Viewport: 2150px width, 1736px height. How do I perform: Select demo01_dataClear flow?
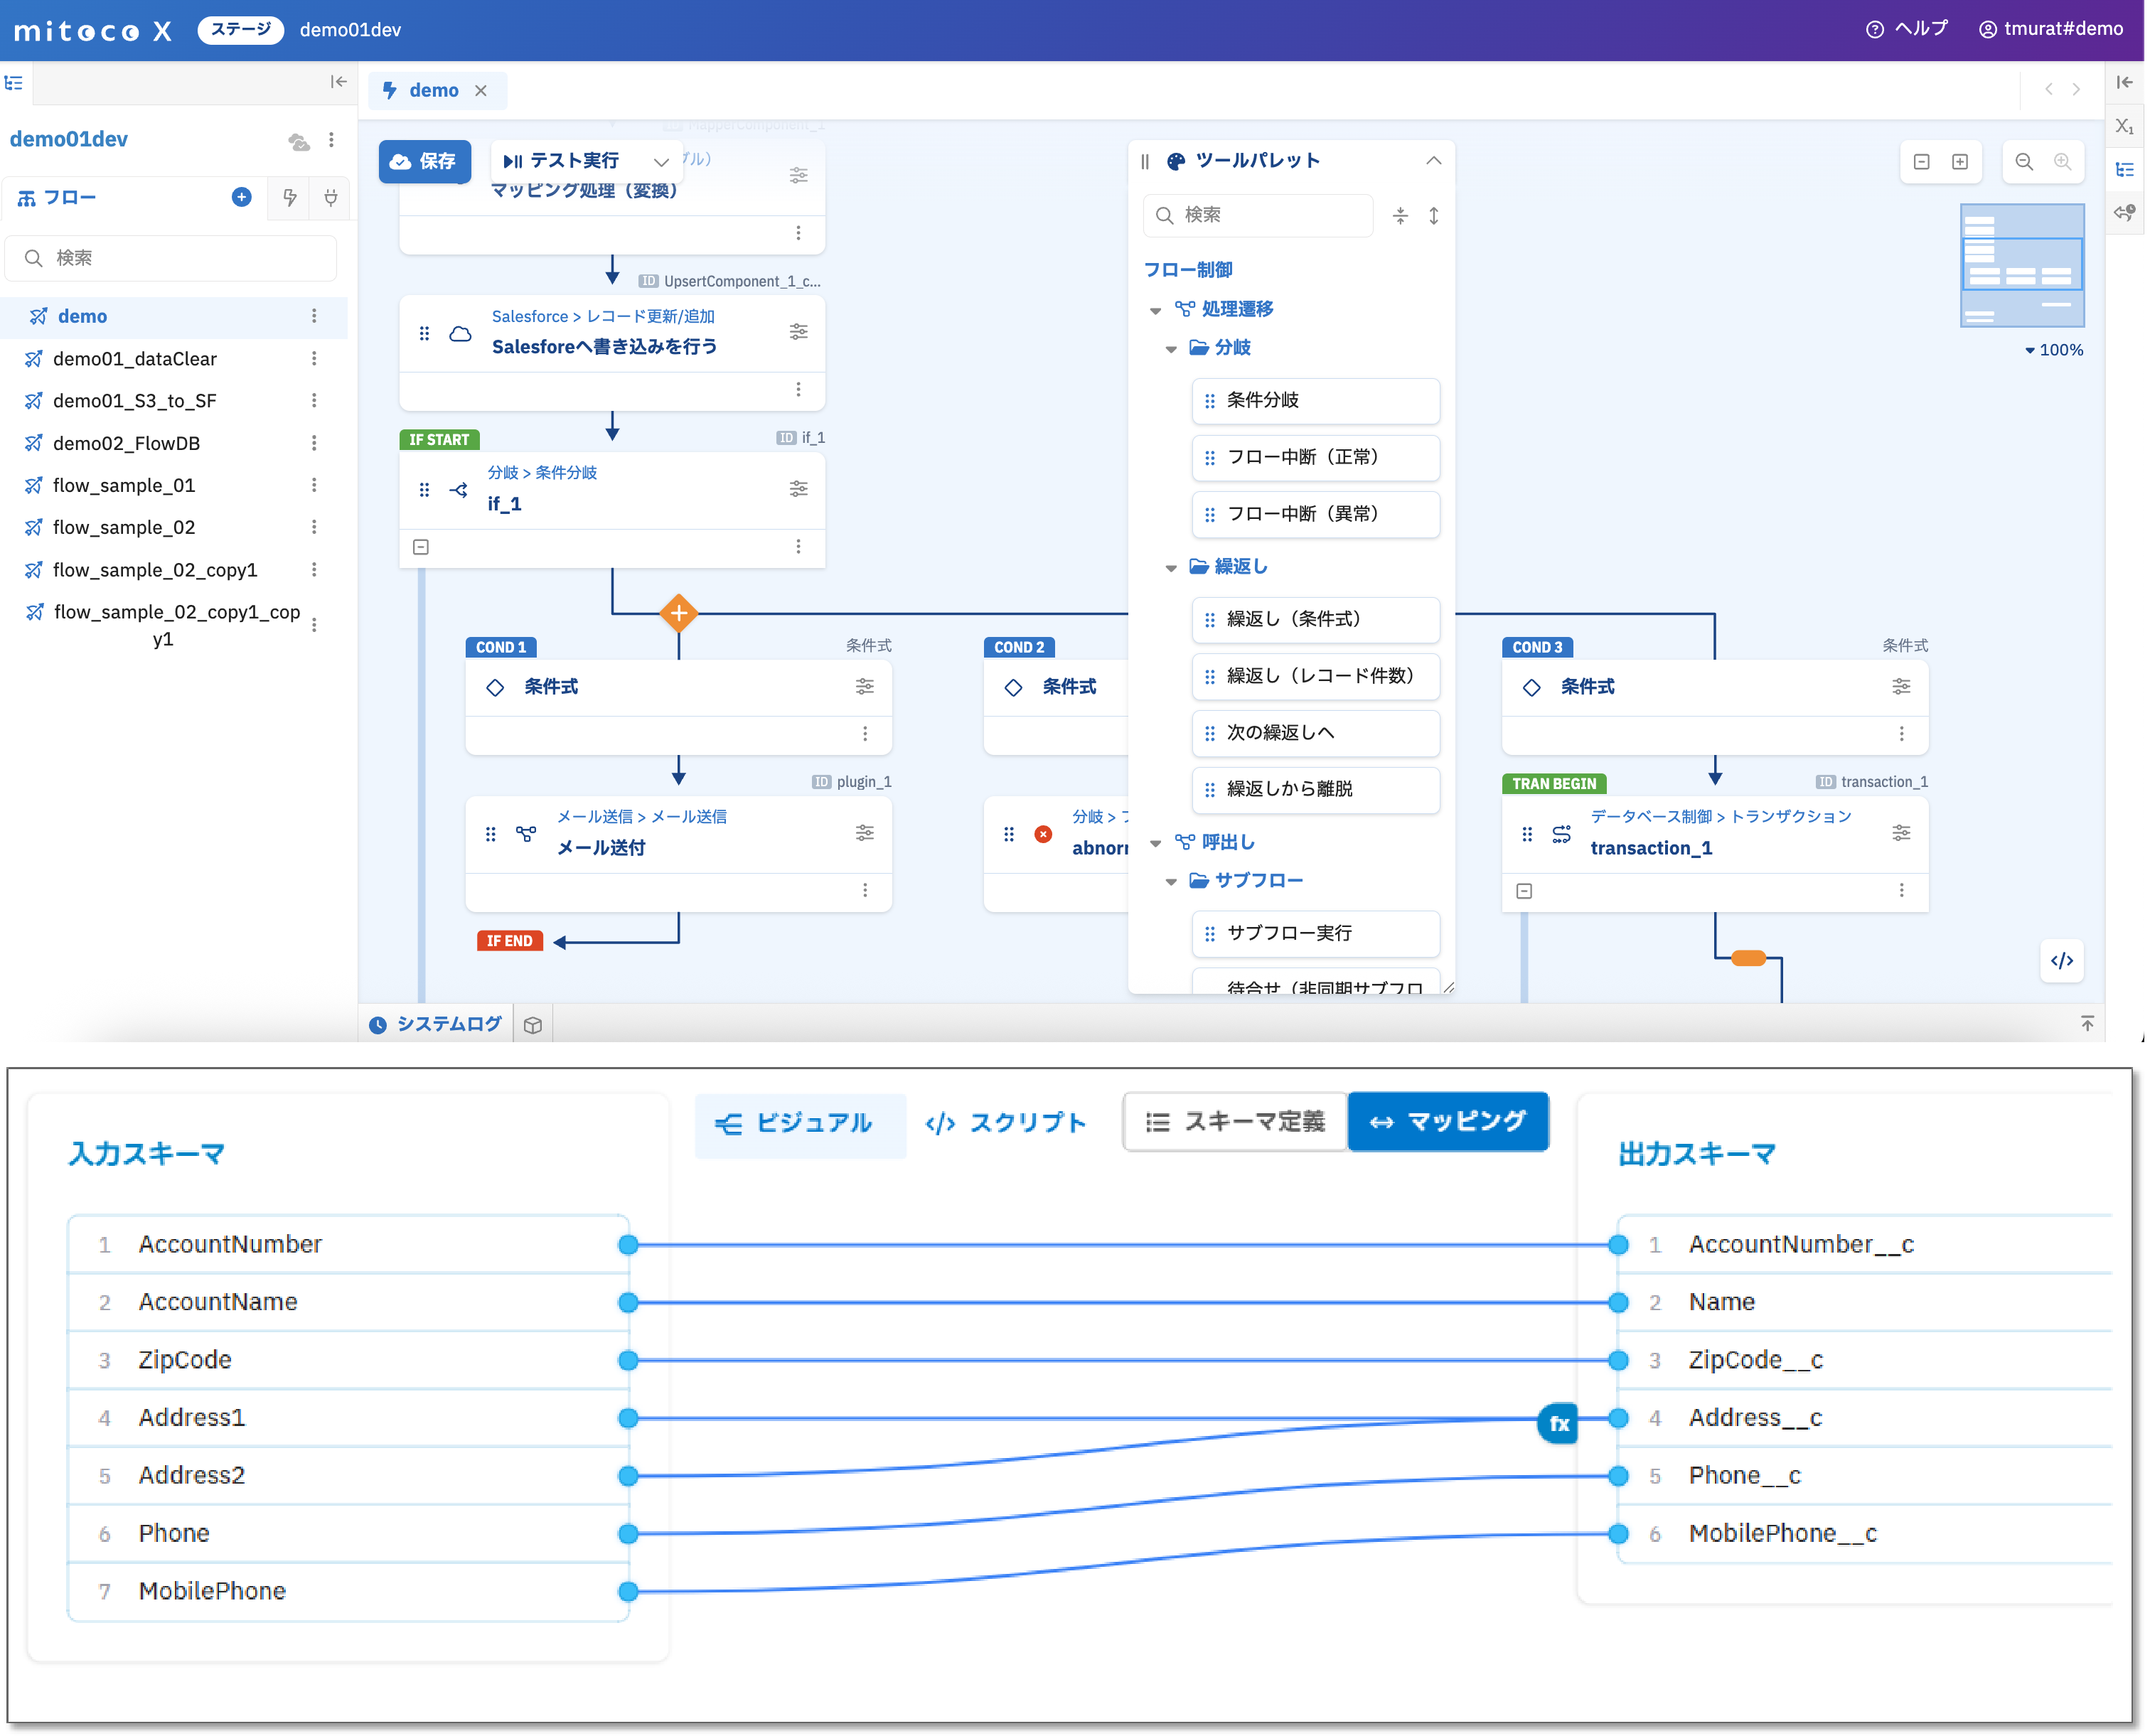coord(135,359)
